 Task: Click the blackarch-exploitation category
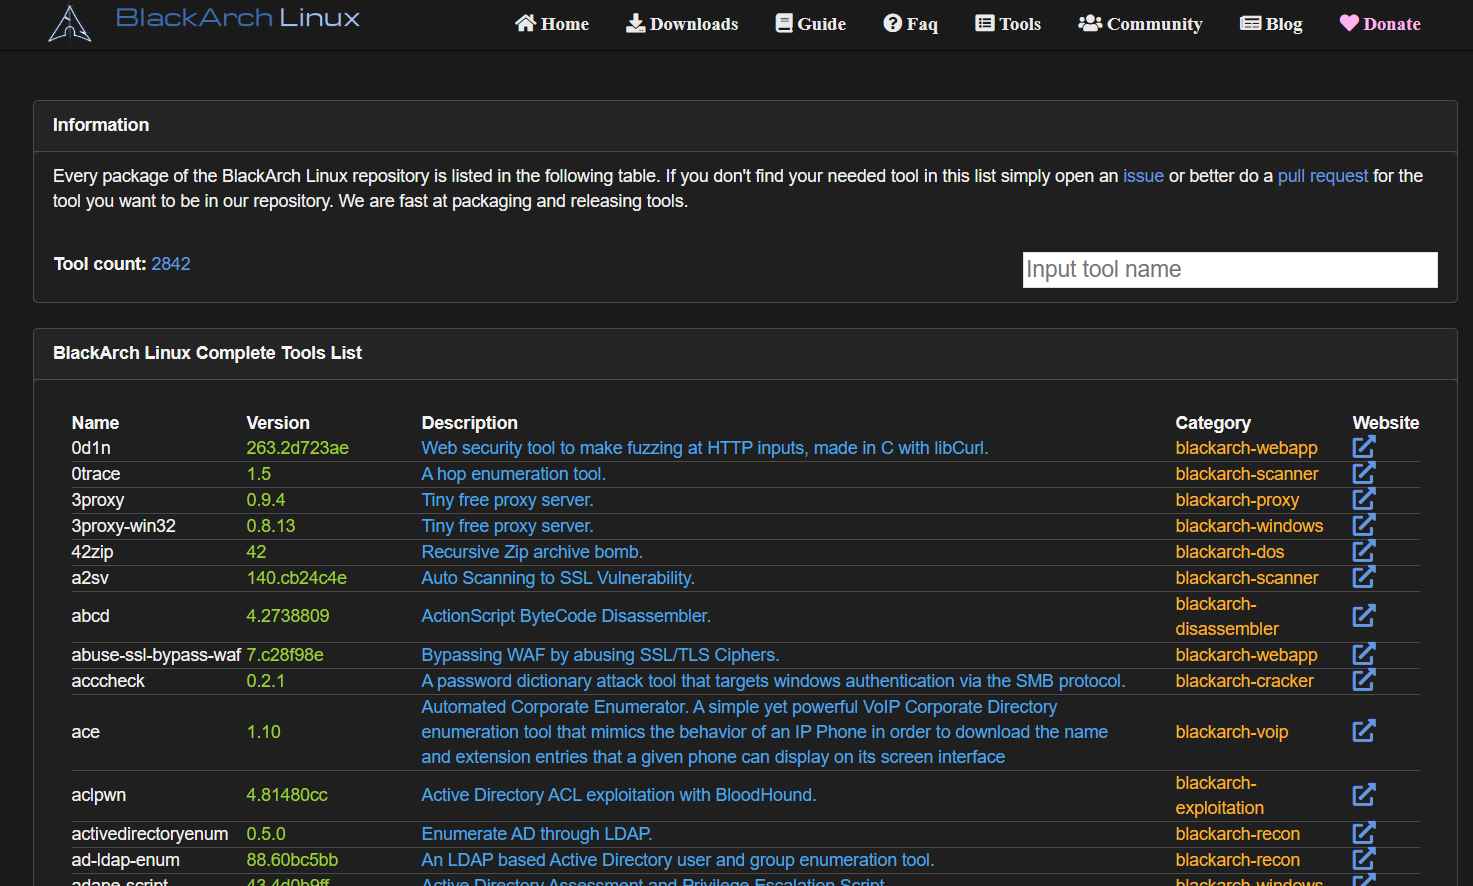[x=1219, y=795]
